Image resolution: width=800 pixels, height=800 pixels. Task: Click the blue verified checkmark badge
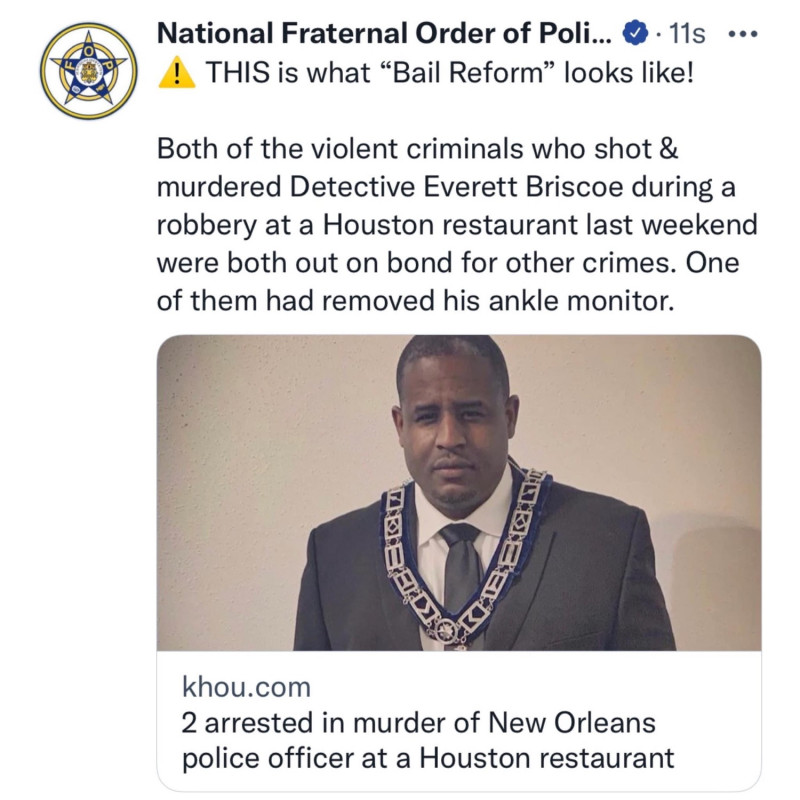tap(635, 33)
